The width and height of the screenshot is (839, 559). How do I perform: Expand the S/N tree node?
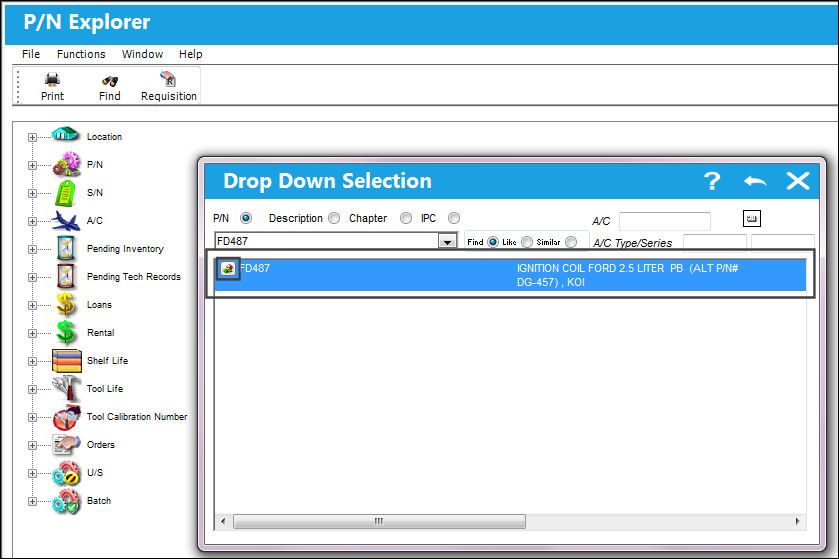click(x=32, y=193)
